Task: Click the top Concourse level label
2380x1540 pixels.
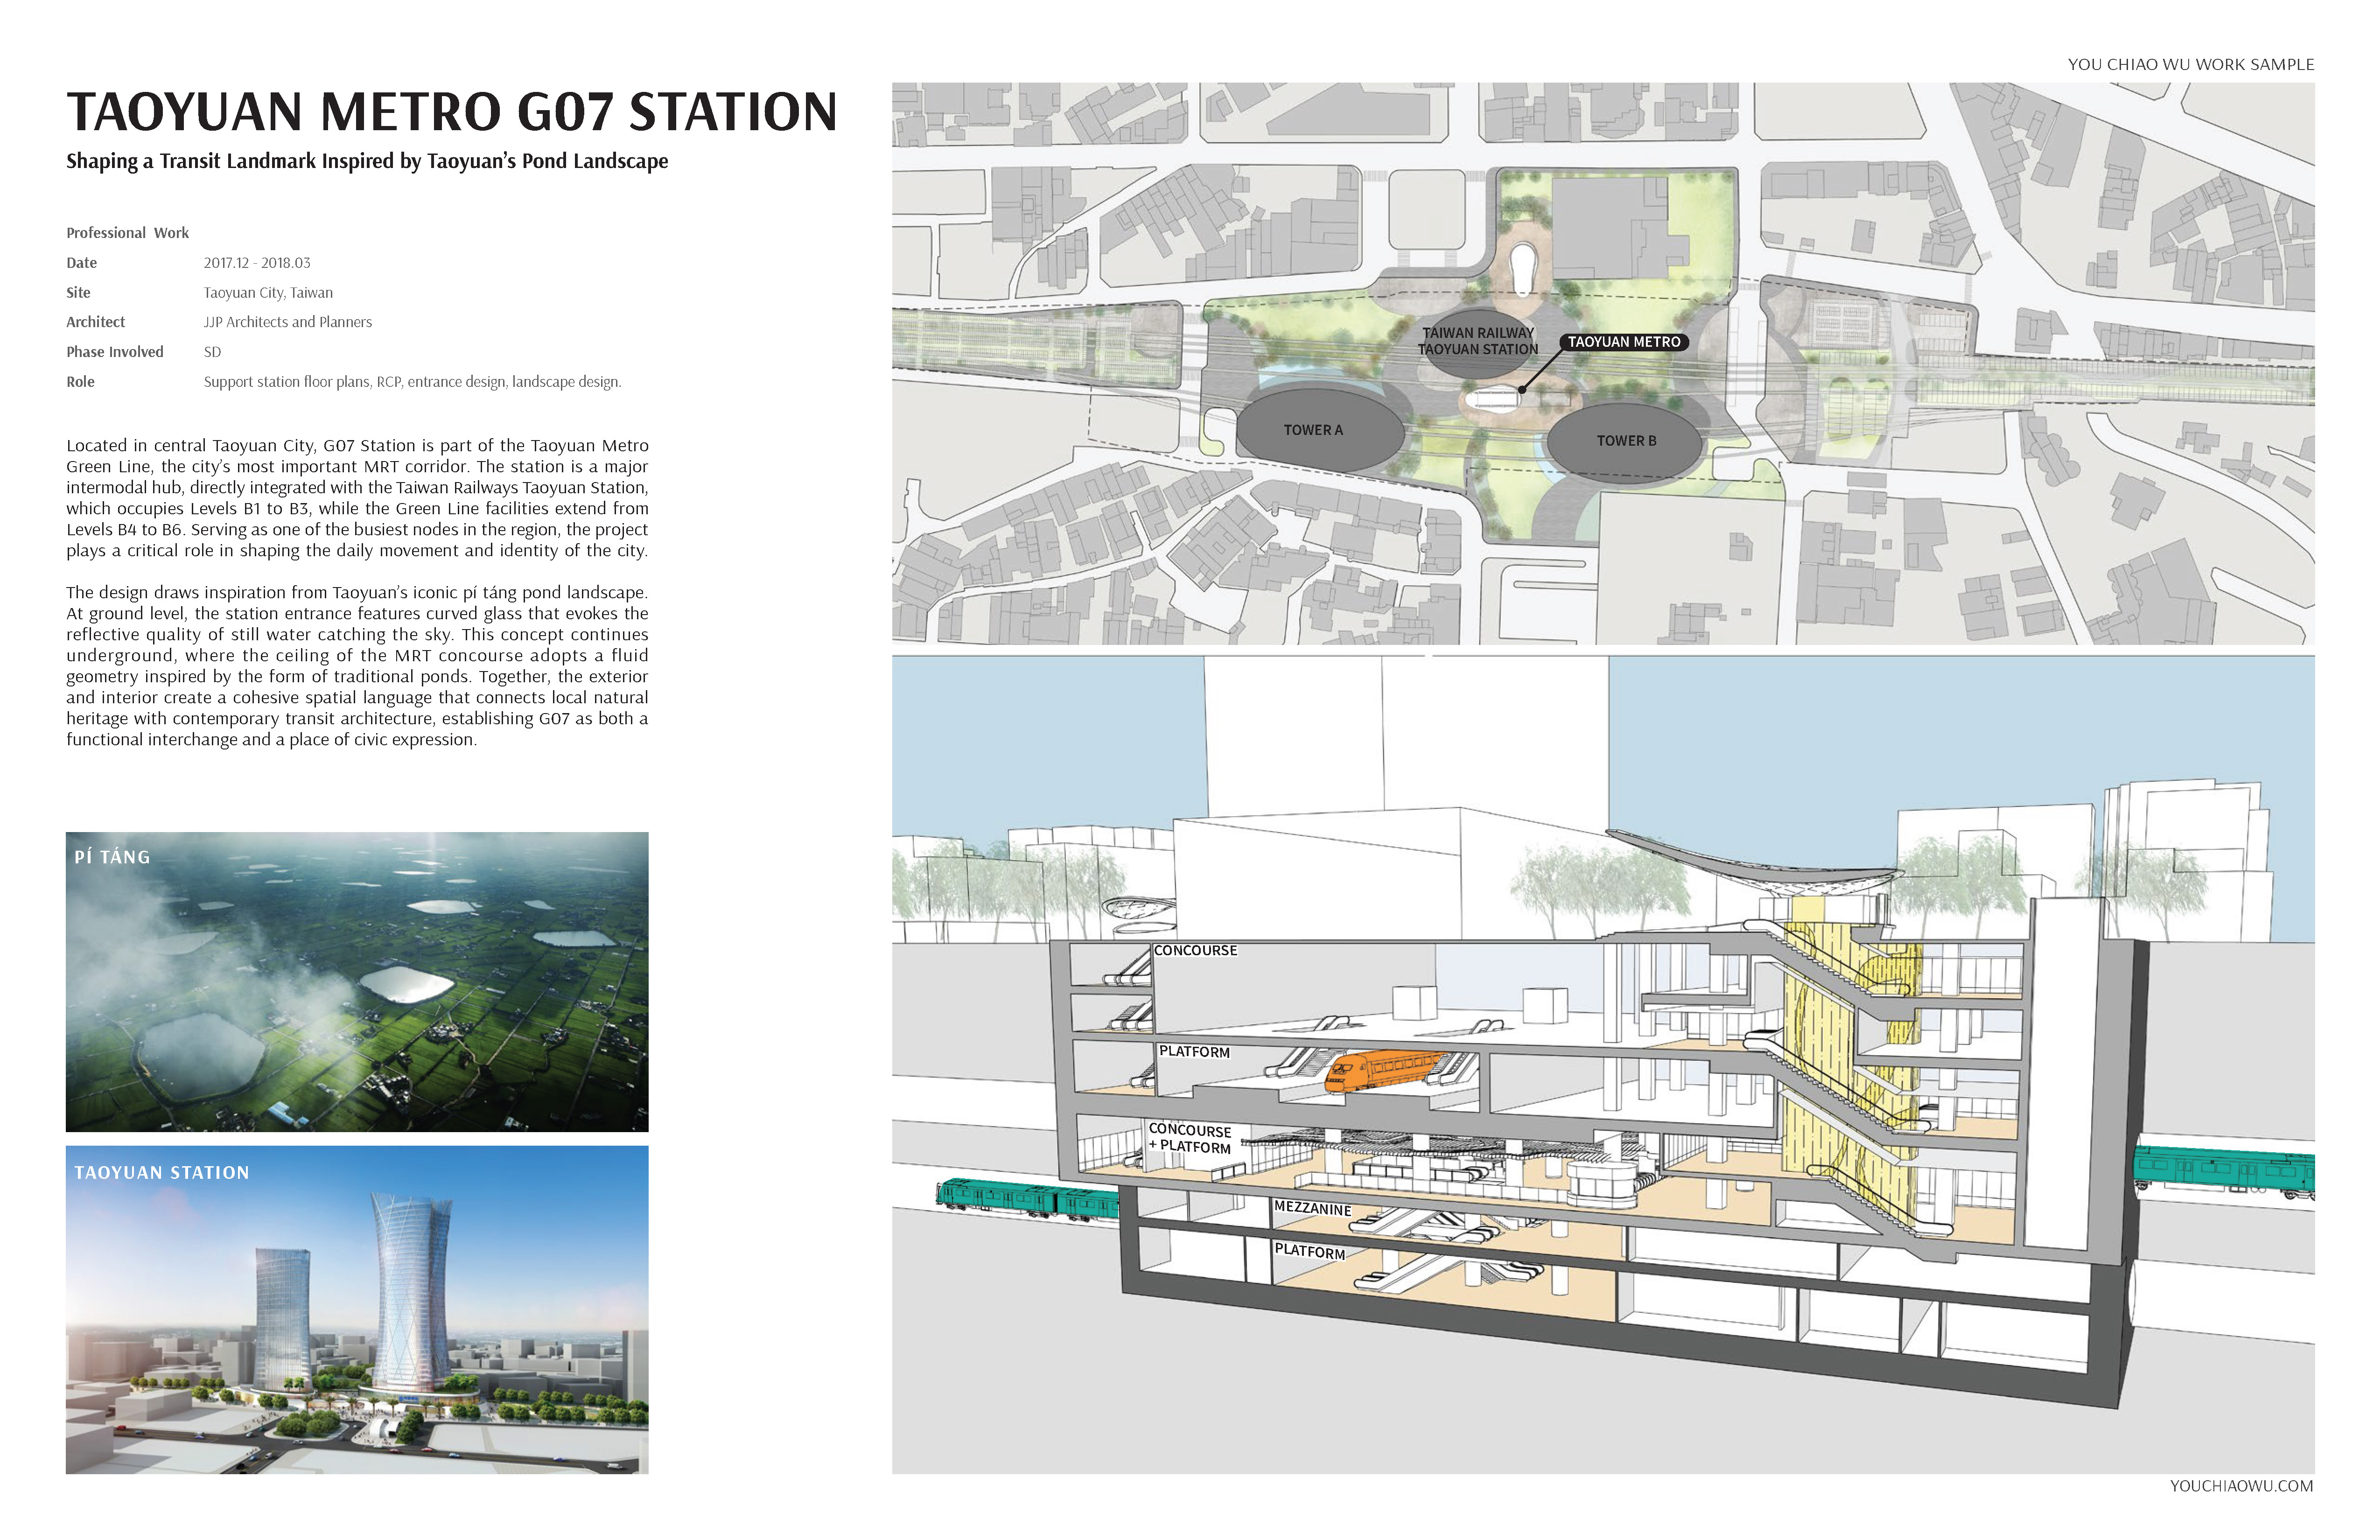Action: pyautogui.click(x=1195, y=950)
